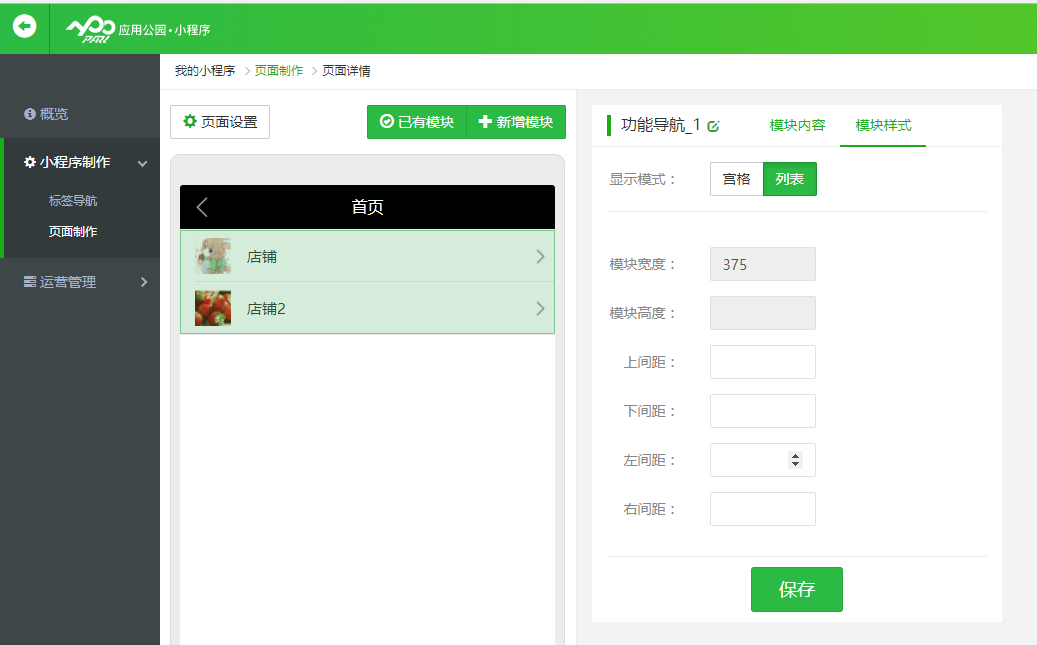Click the edit icon beside 功能导航_1
Screen dimensions: 1037x645
click(713, 126)
